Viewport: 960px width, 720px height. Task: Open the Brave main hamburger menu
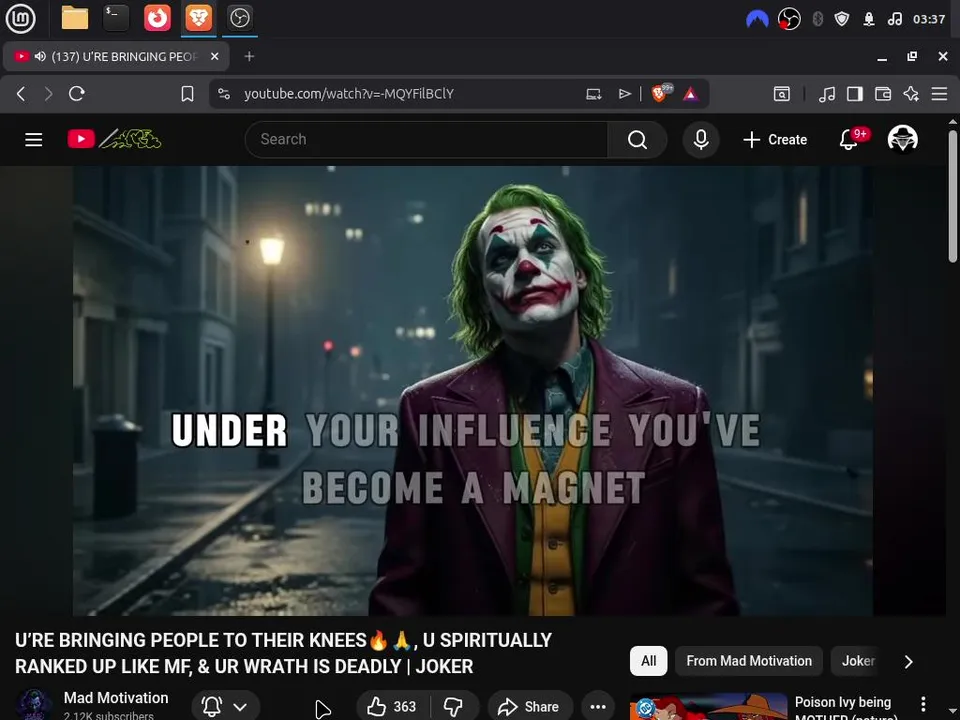point(939,94)
